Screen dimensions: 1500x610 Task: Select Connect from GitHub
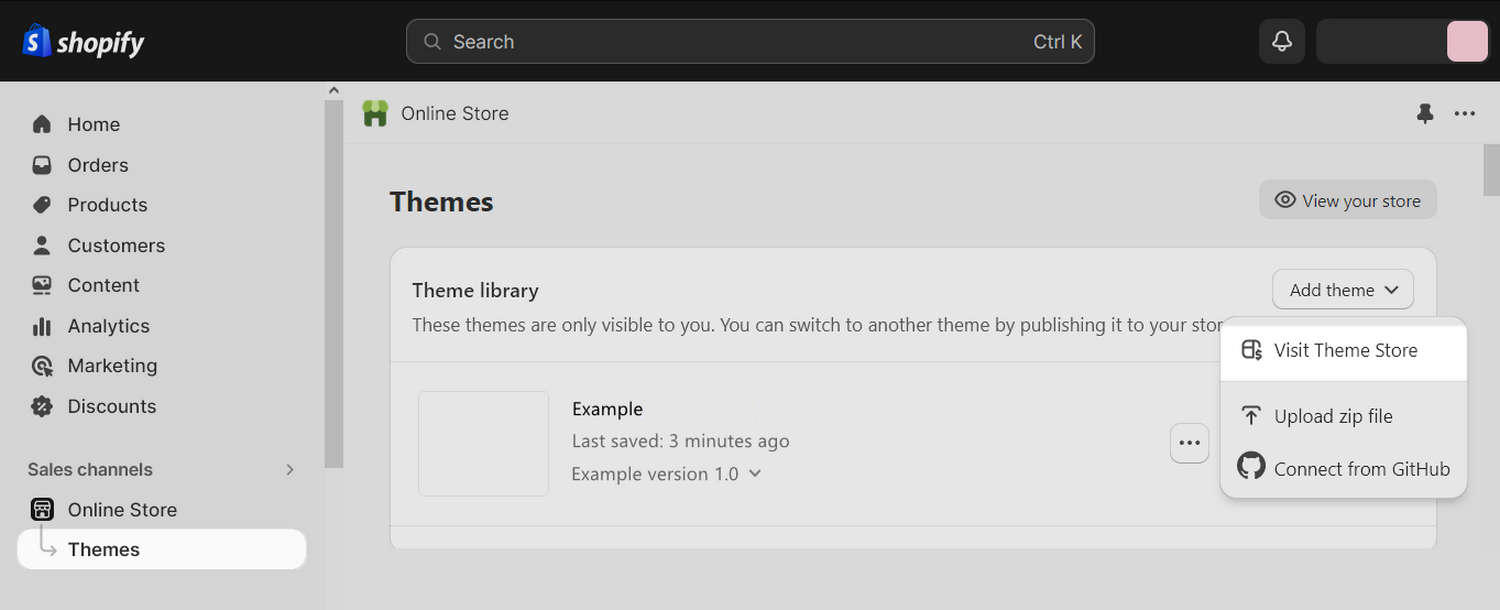click(1344, 468)
